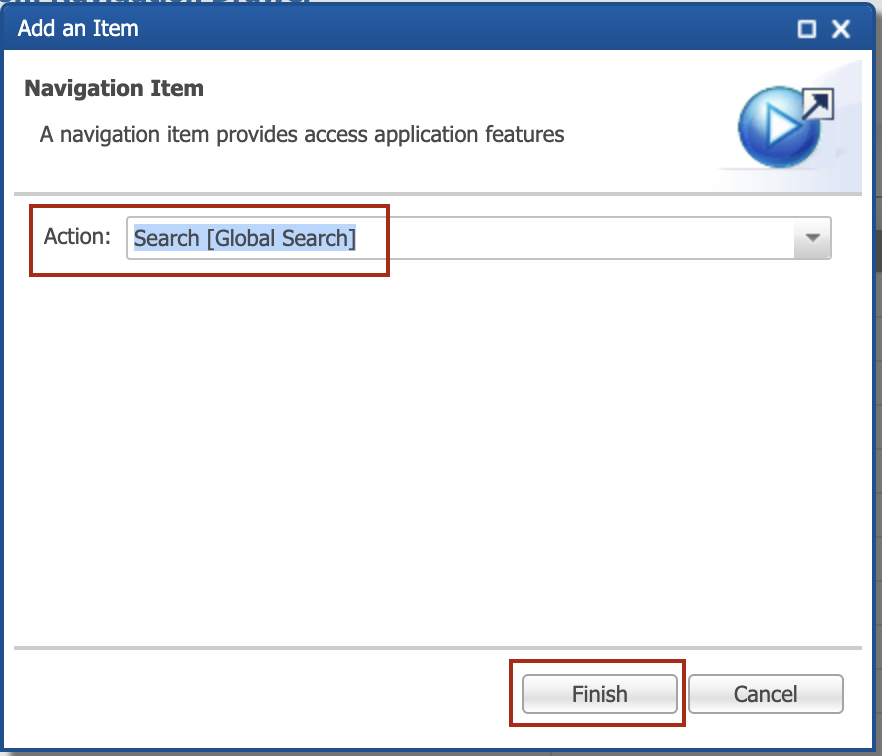Close the Add an Item dialog
The width and height of the screenshot is (882, 756).
click(841, 29)
